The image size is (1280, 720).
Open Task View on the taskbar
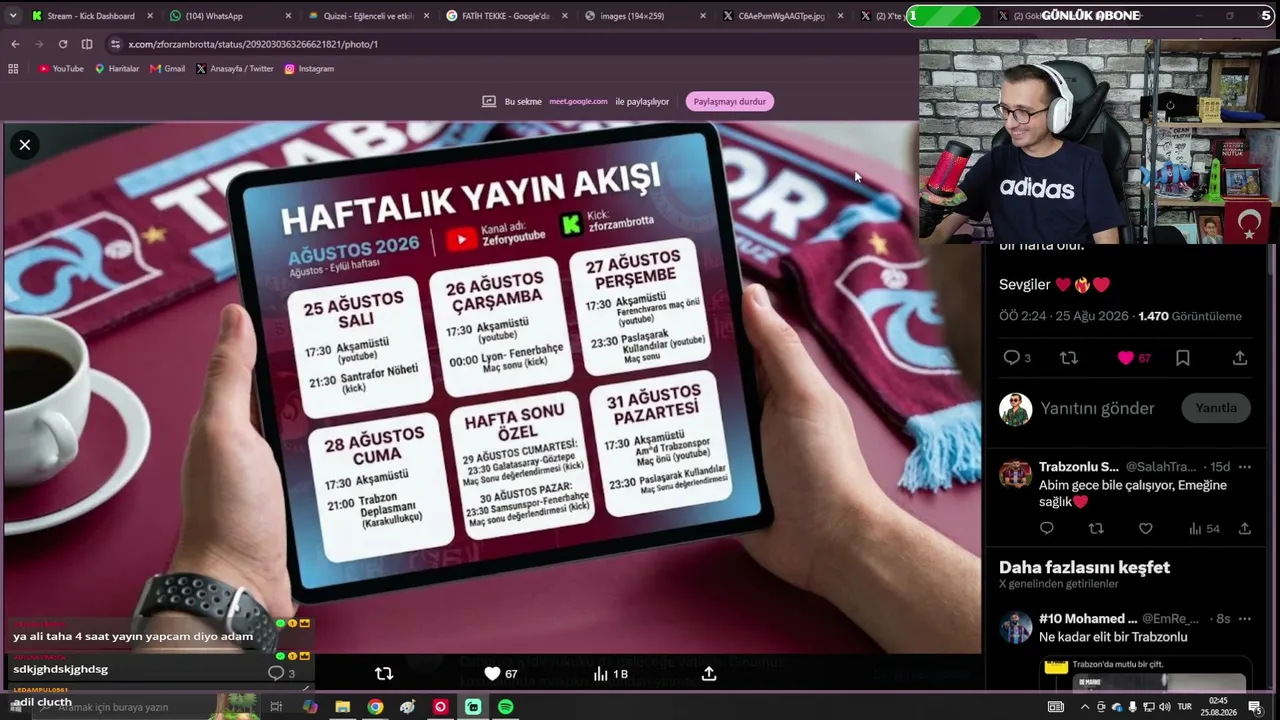coord(277,707)
